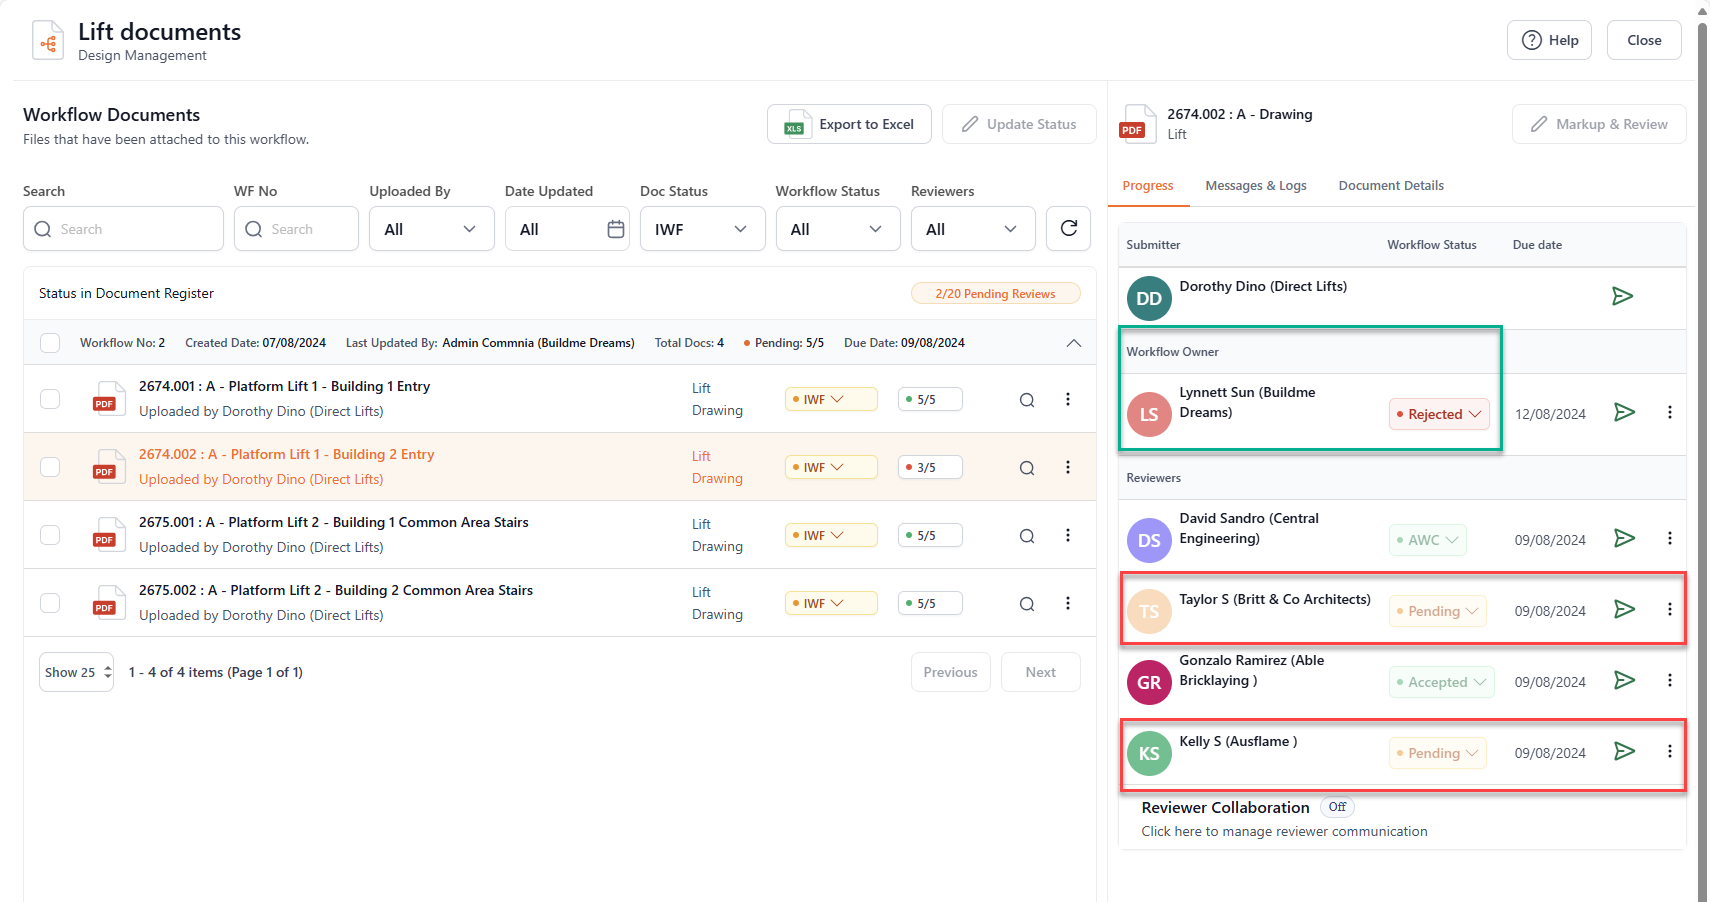Click the Update Status button

[1018, 124]
